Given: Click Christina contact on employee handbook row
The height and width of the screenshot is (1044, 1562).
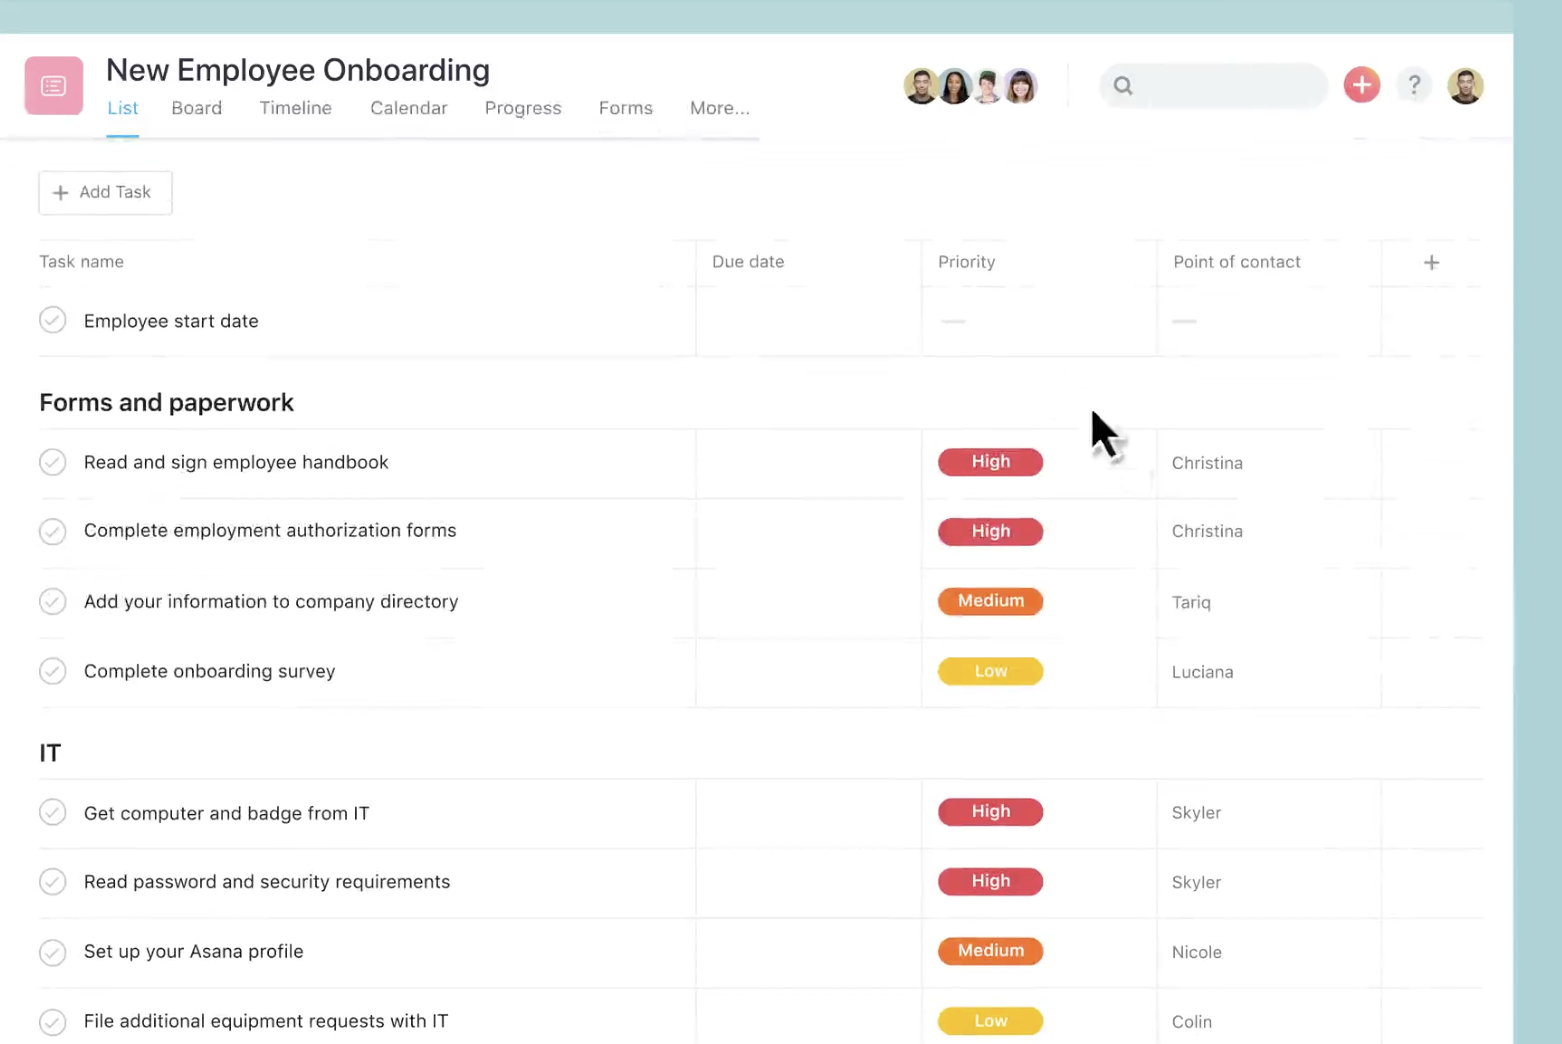Looking at the screenshot, I should 1207,463.
